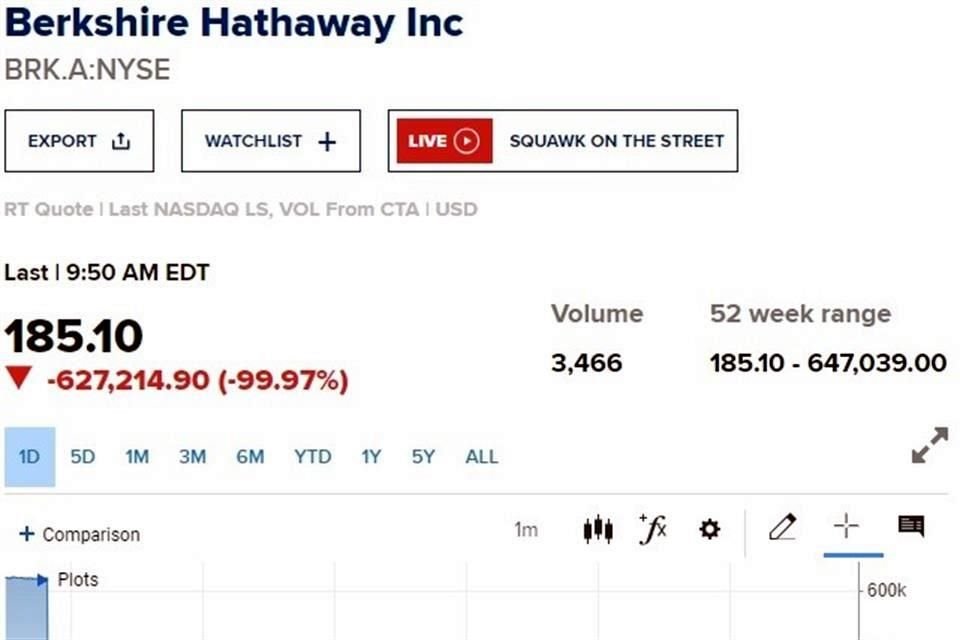Open the chart events annotations icon
This screenshot has height=640, width=960.
912,527
